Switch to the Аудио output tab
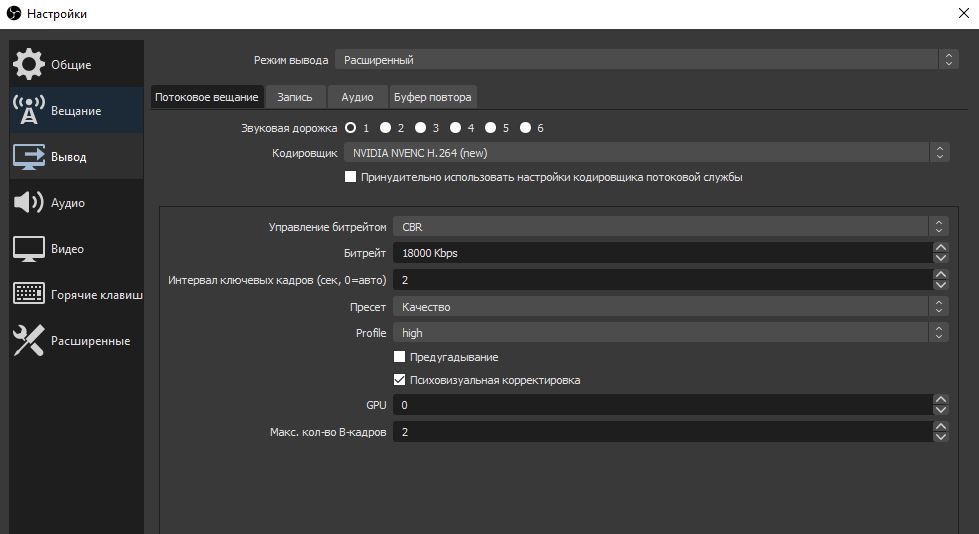This screenshot has width=979, height=534. click(357, 97)
